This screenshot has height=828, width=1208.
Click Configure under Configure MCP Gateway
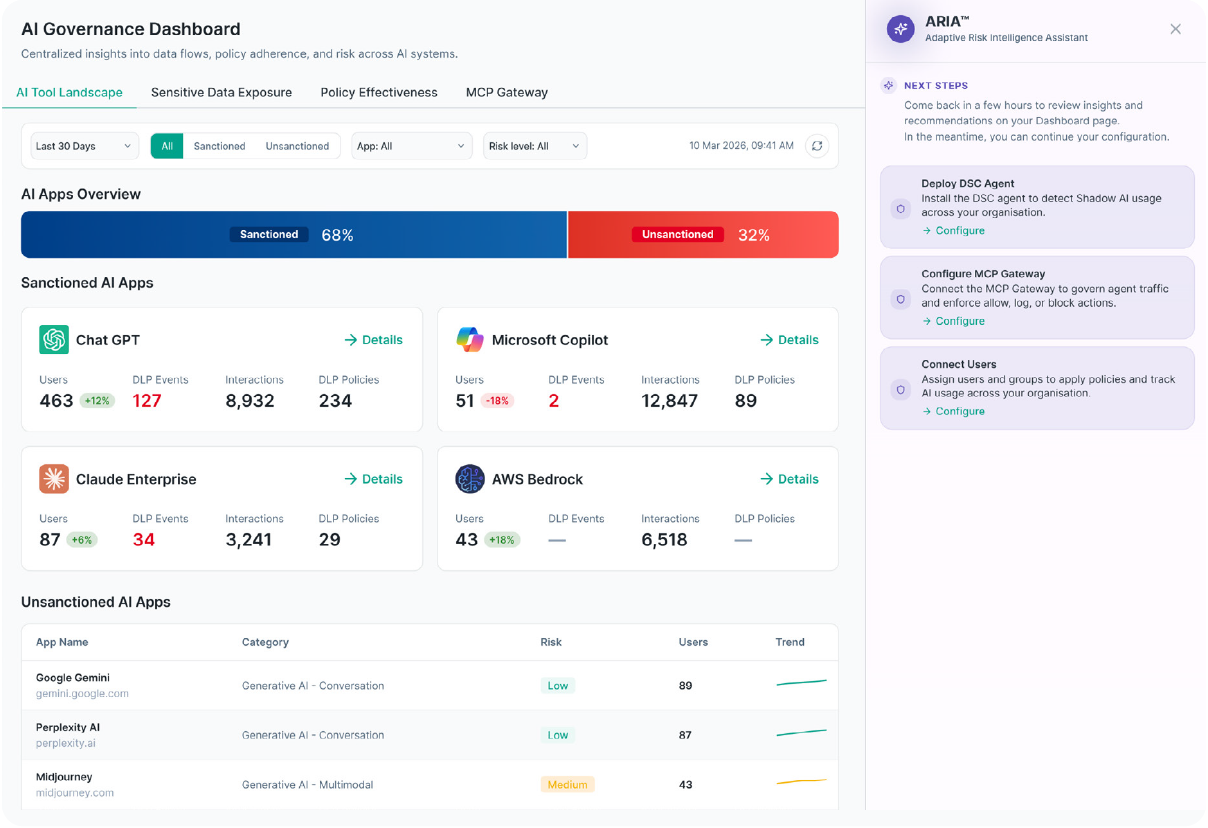pyautogui.click(x=953, y=321)
